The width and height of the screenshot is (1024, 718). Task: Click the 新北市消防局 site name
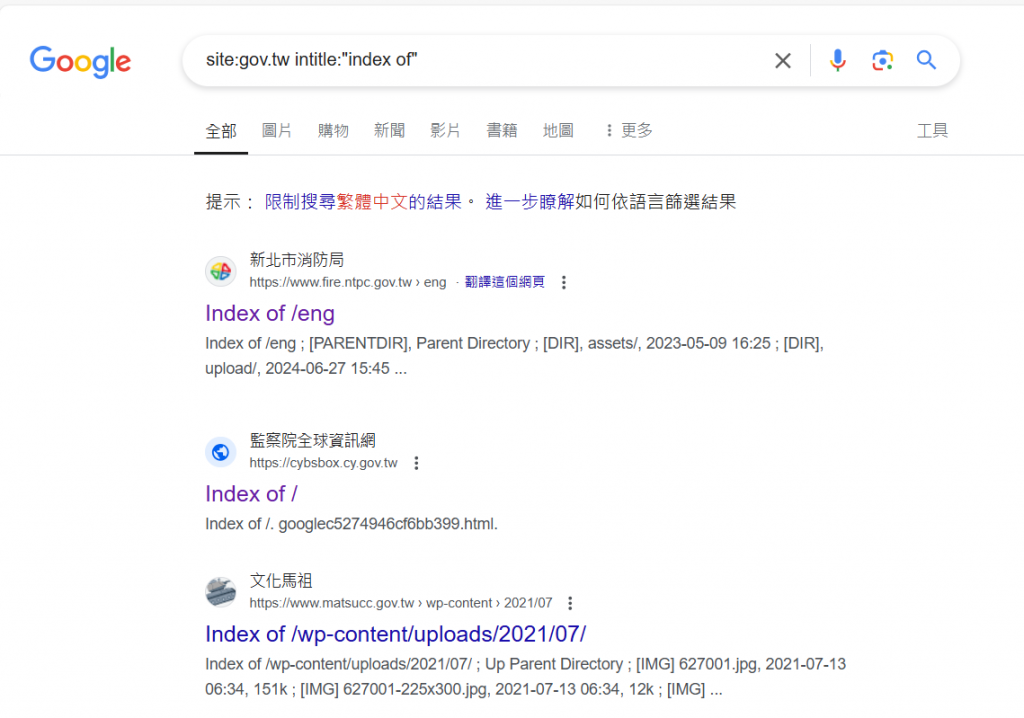(x=296, y=260)
